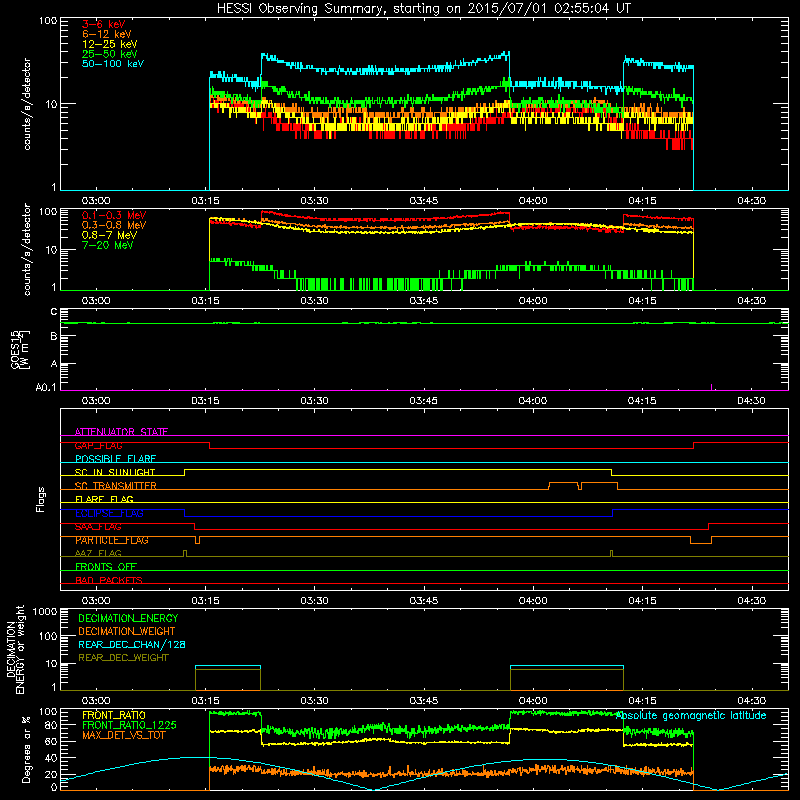The width and height of the screenshot is (800, 800).
Task: Select the POSSIBLE_FLARE flag label
Action: point(115,459)
